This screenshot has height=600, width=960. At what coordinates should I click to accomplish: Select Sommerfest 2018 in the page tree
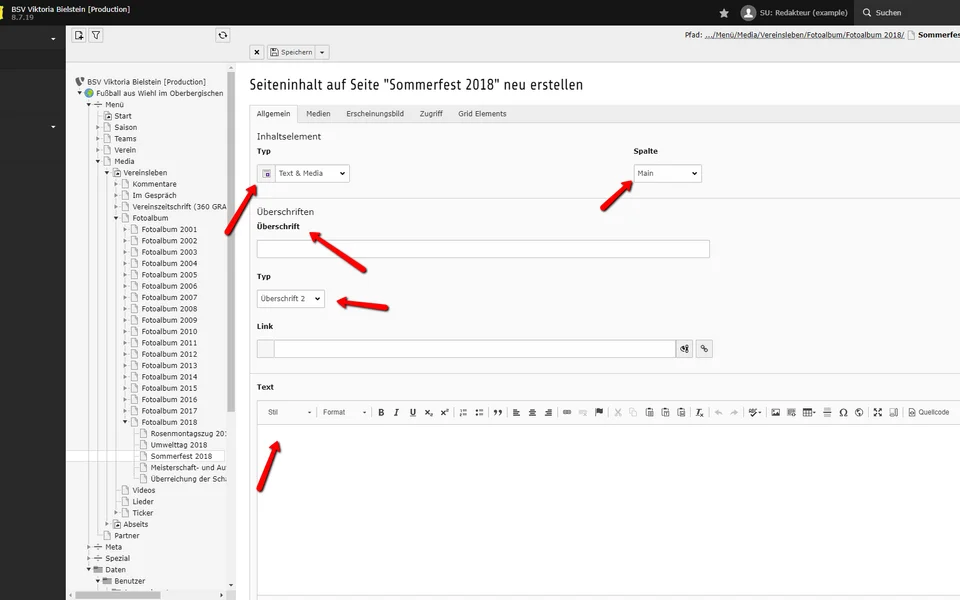181,456
